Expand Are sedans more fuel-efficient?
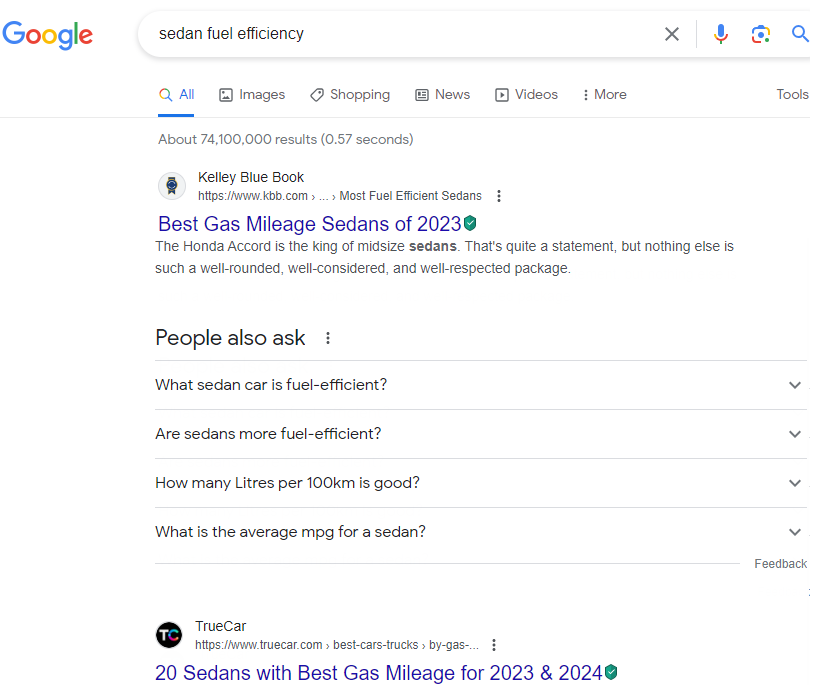 (481, 434)
